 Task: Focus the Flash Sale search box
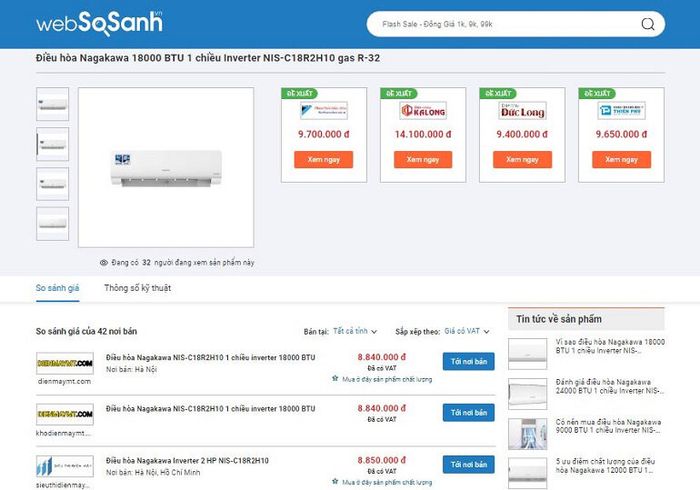click(516, 24)
